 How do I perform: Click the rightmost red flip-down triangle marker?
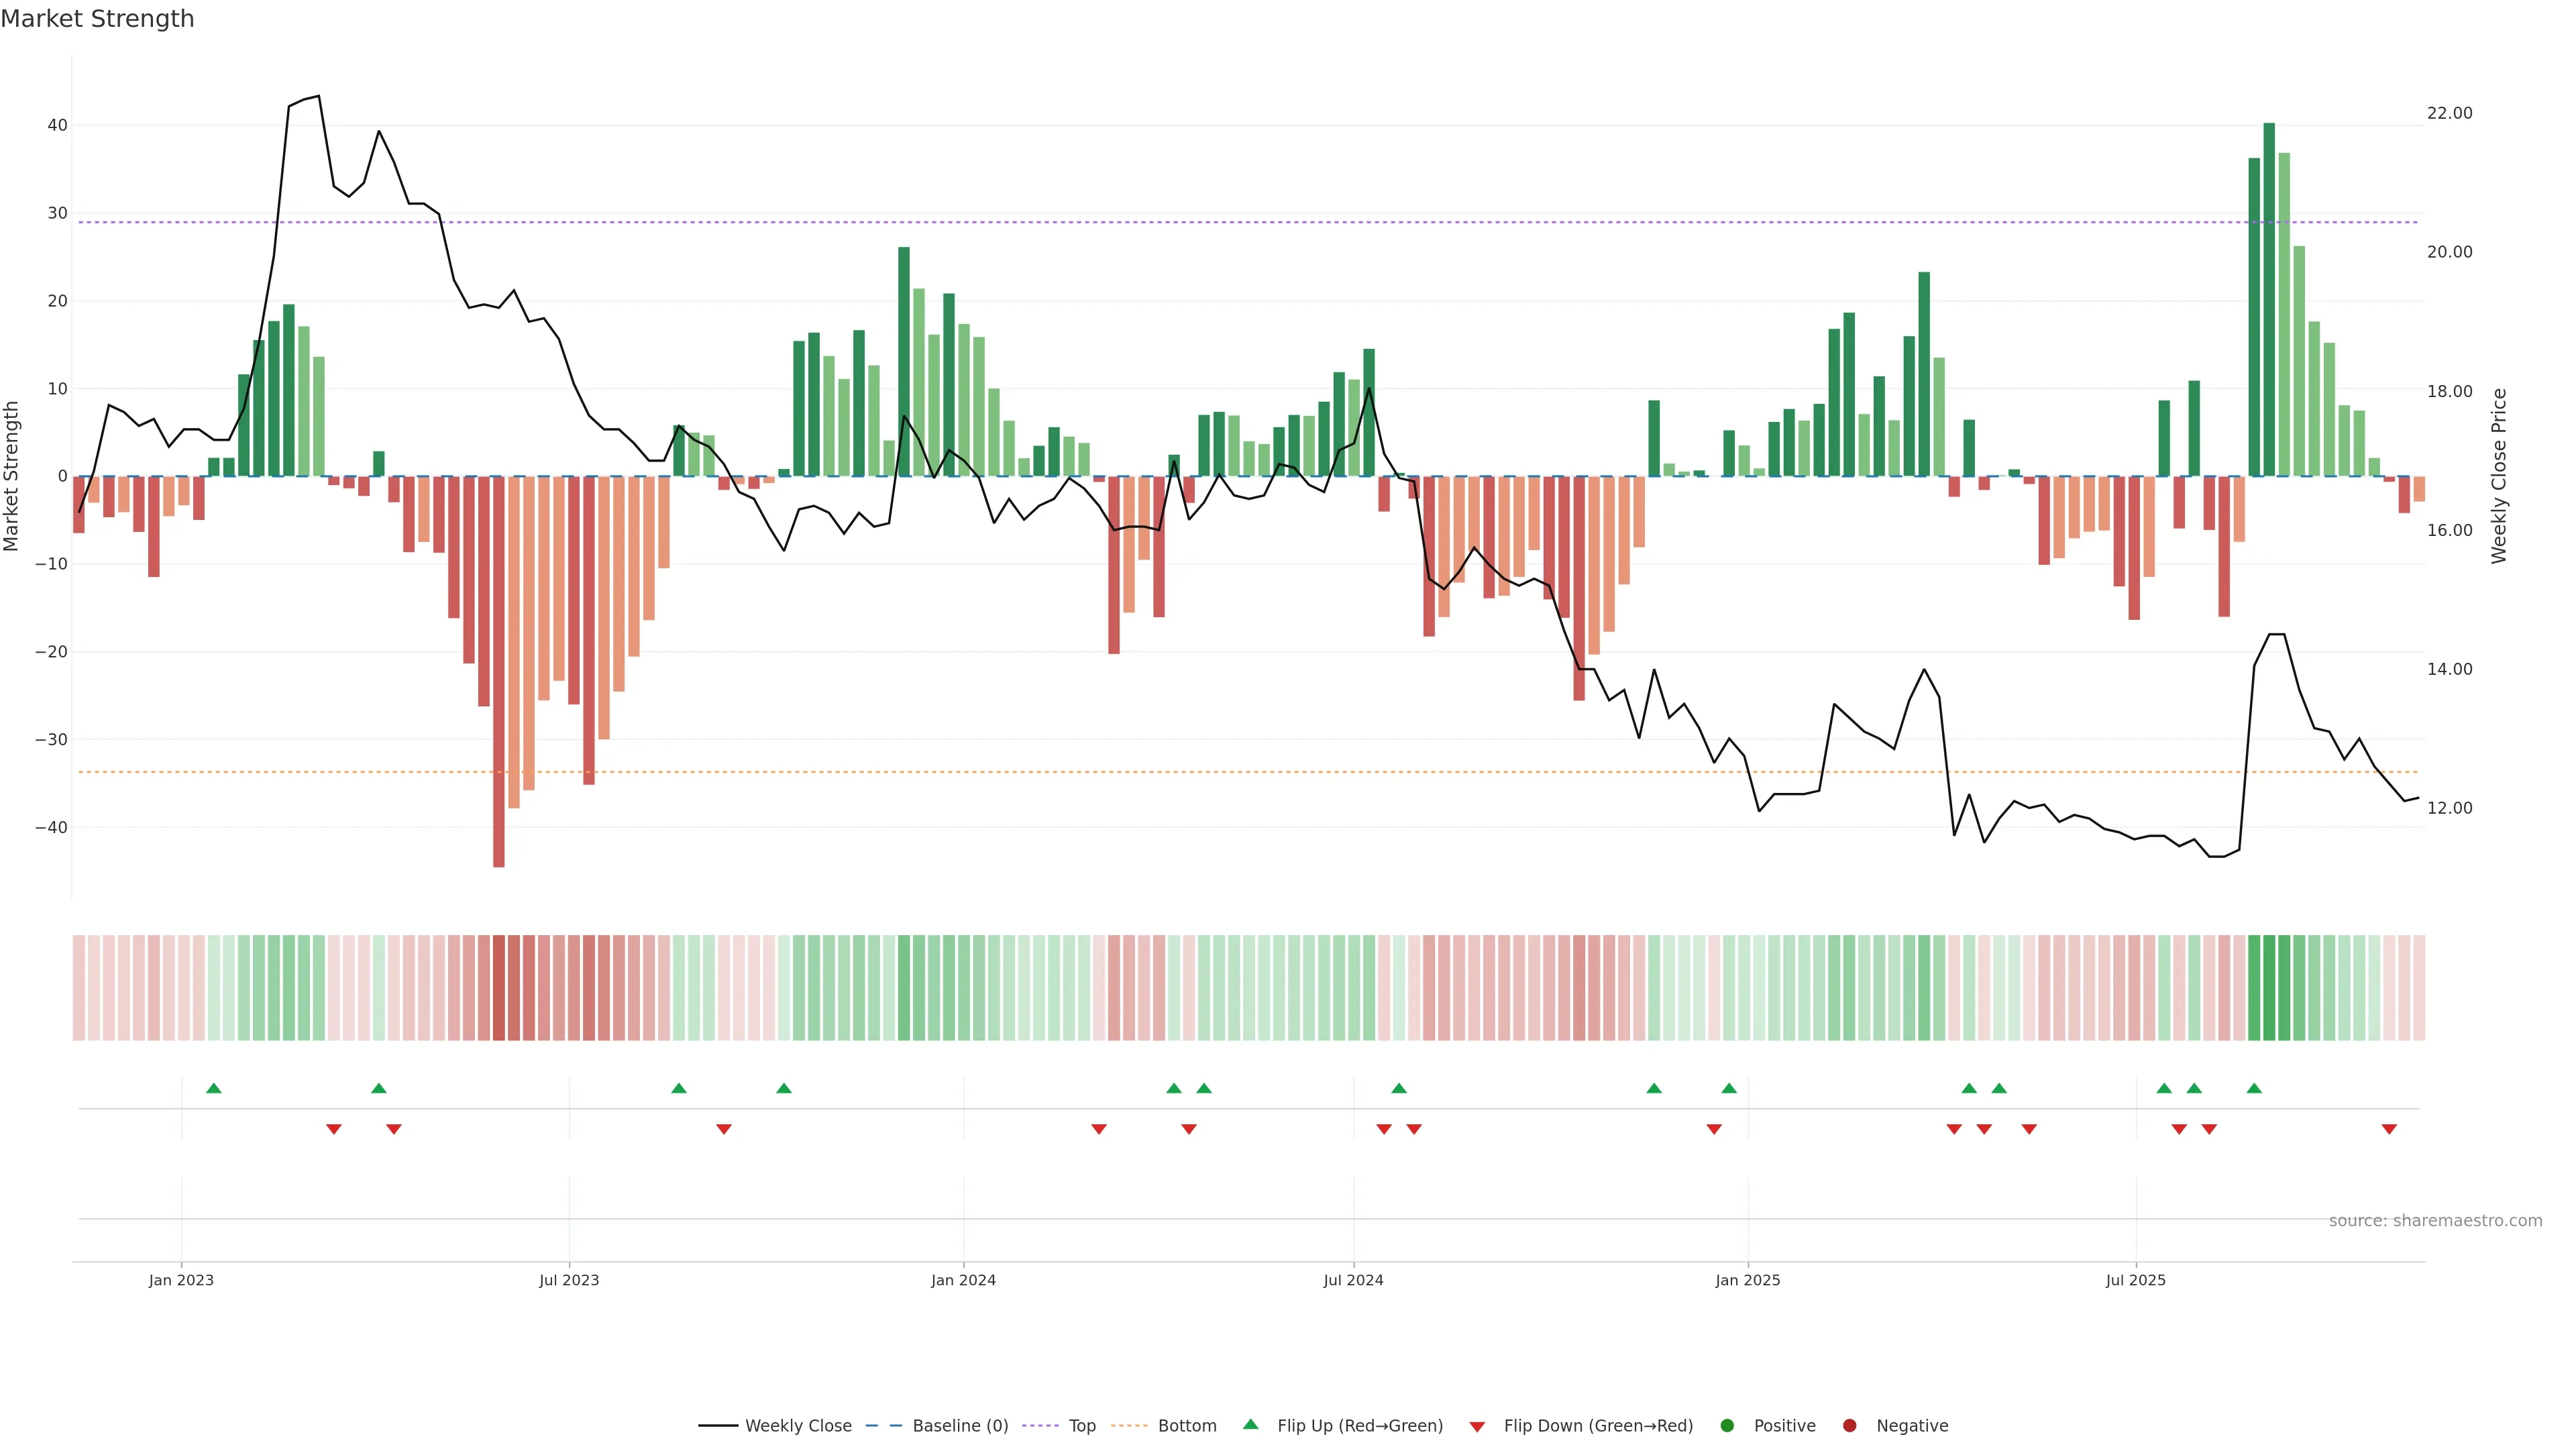(x=2389, y=1129)
